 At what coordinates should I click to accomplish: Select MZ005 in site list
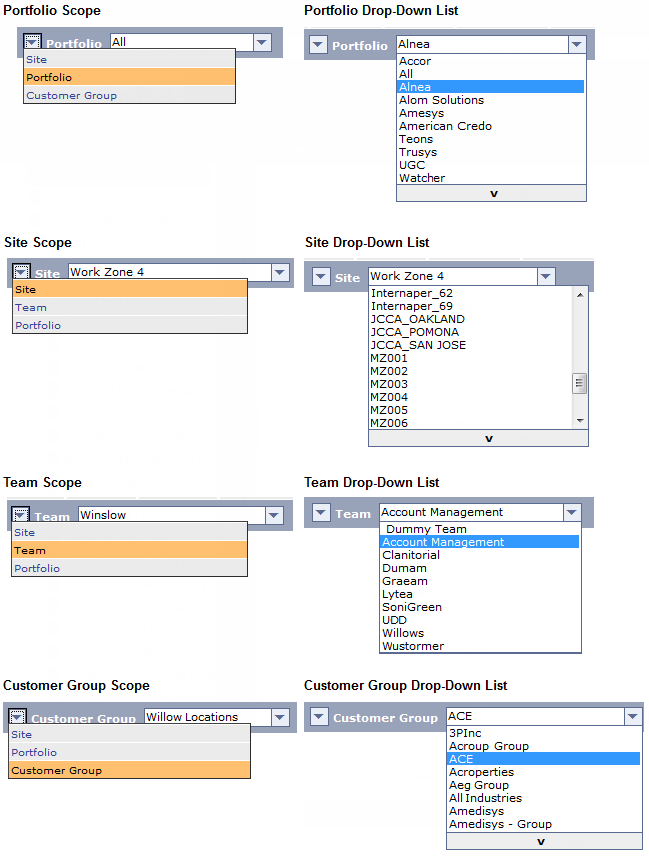tap(471, 410)
